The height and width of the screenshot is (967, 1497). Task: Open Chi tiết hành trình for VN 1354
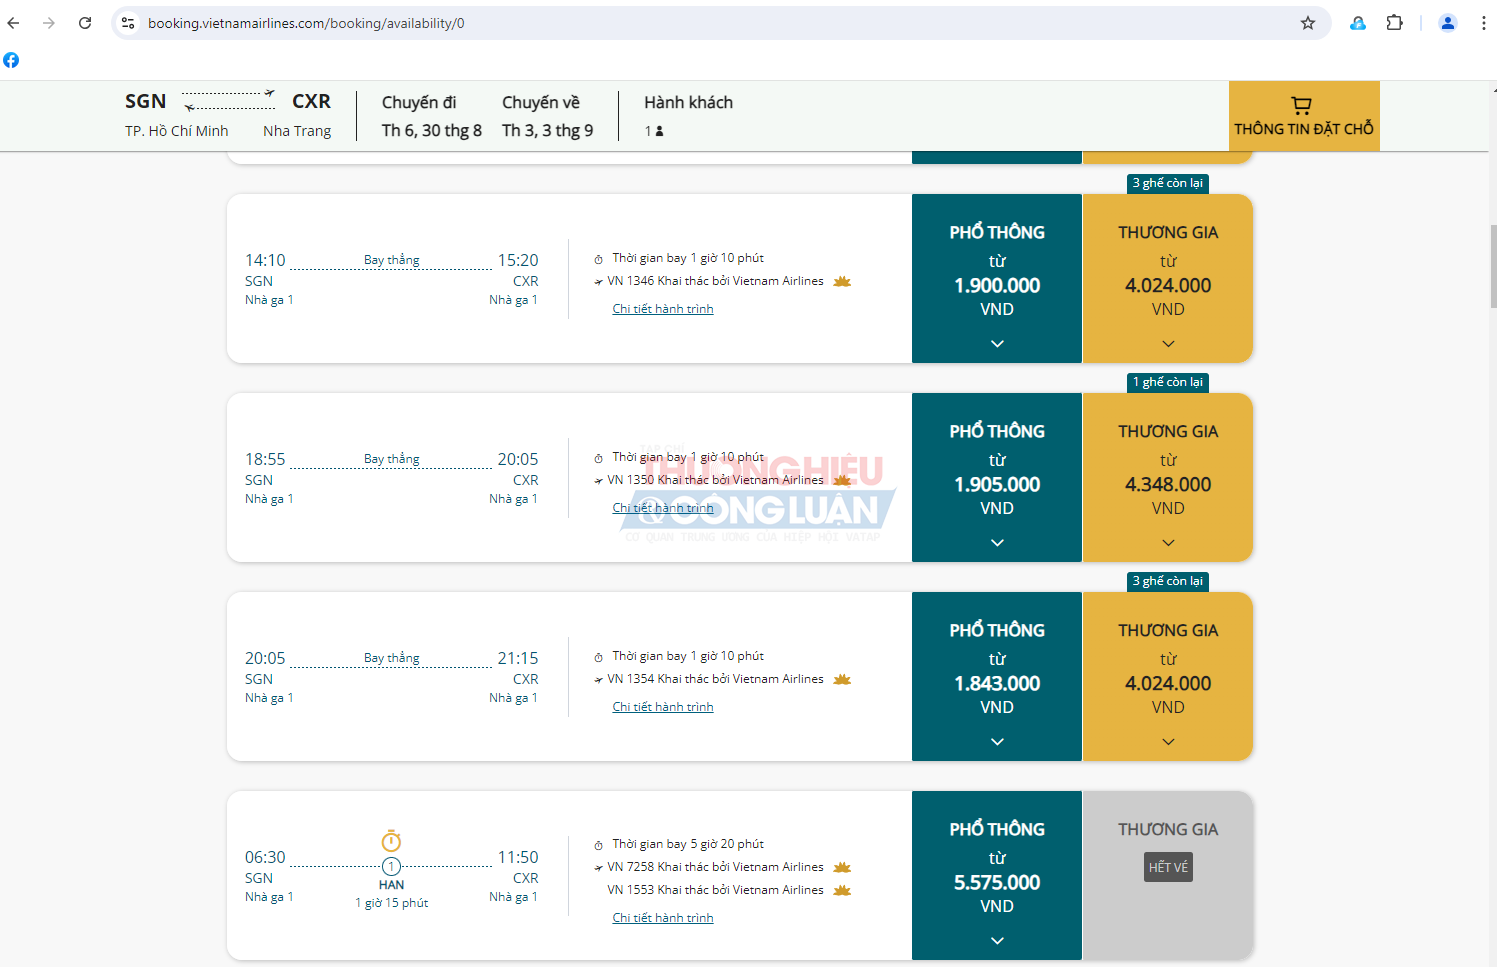[663, 707]
